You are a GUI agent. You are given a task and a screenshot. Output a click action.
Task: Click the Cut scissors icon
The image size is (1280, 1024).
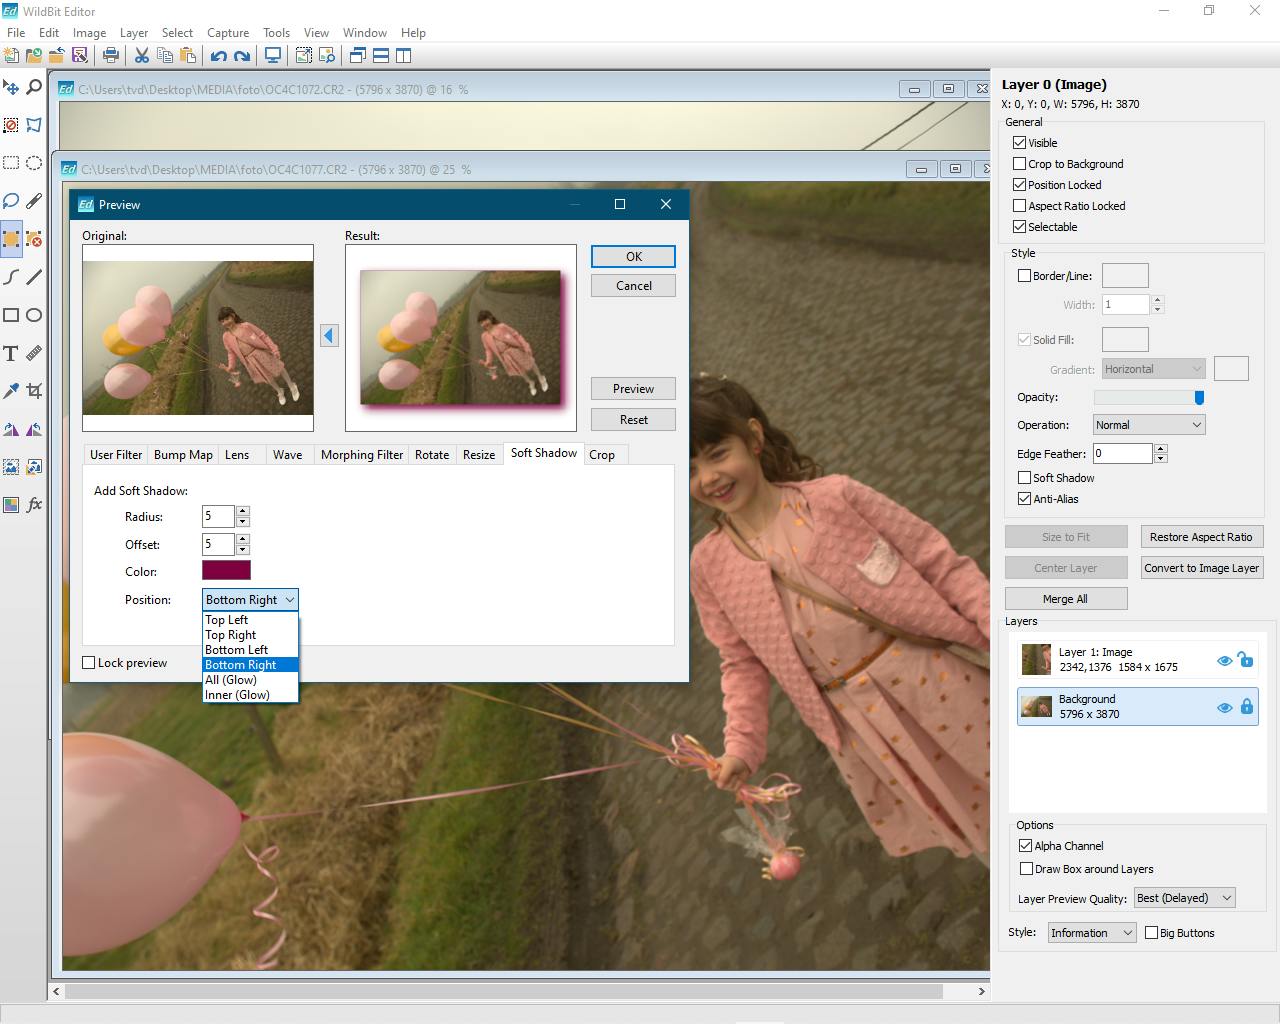coord(142,56)
